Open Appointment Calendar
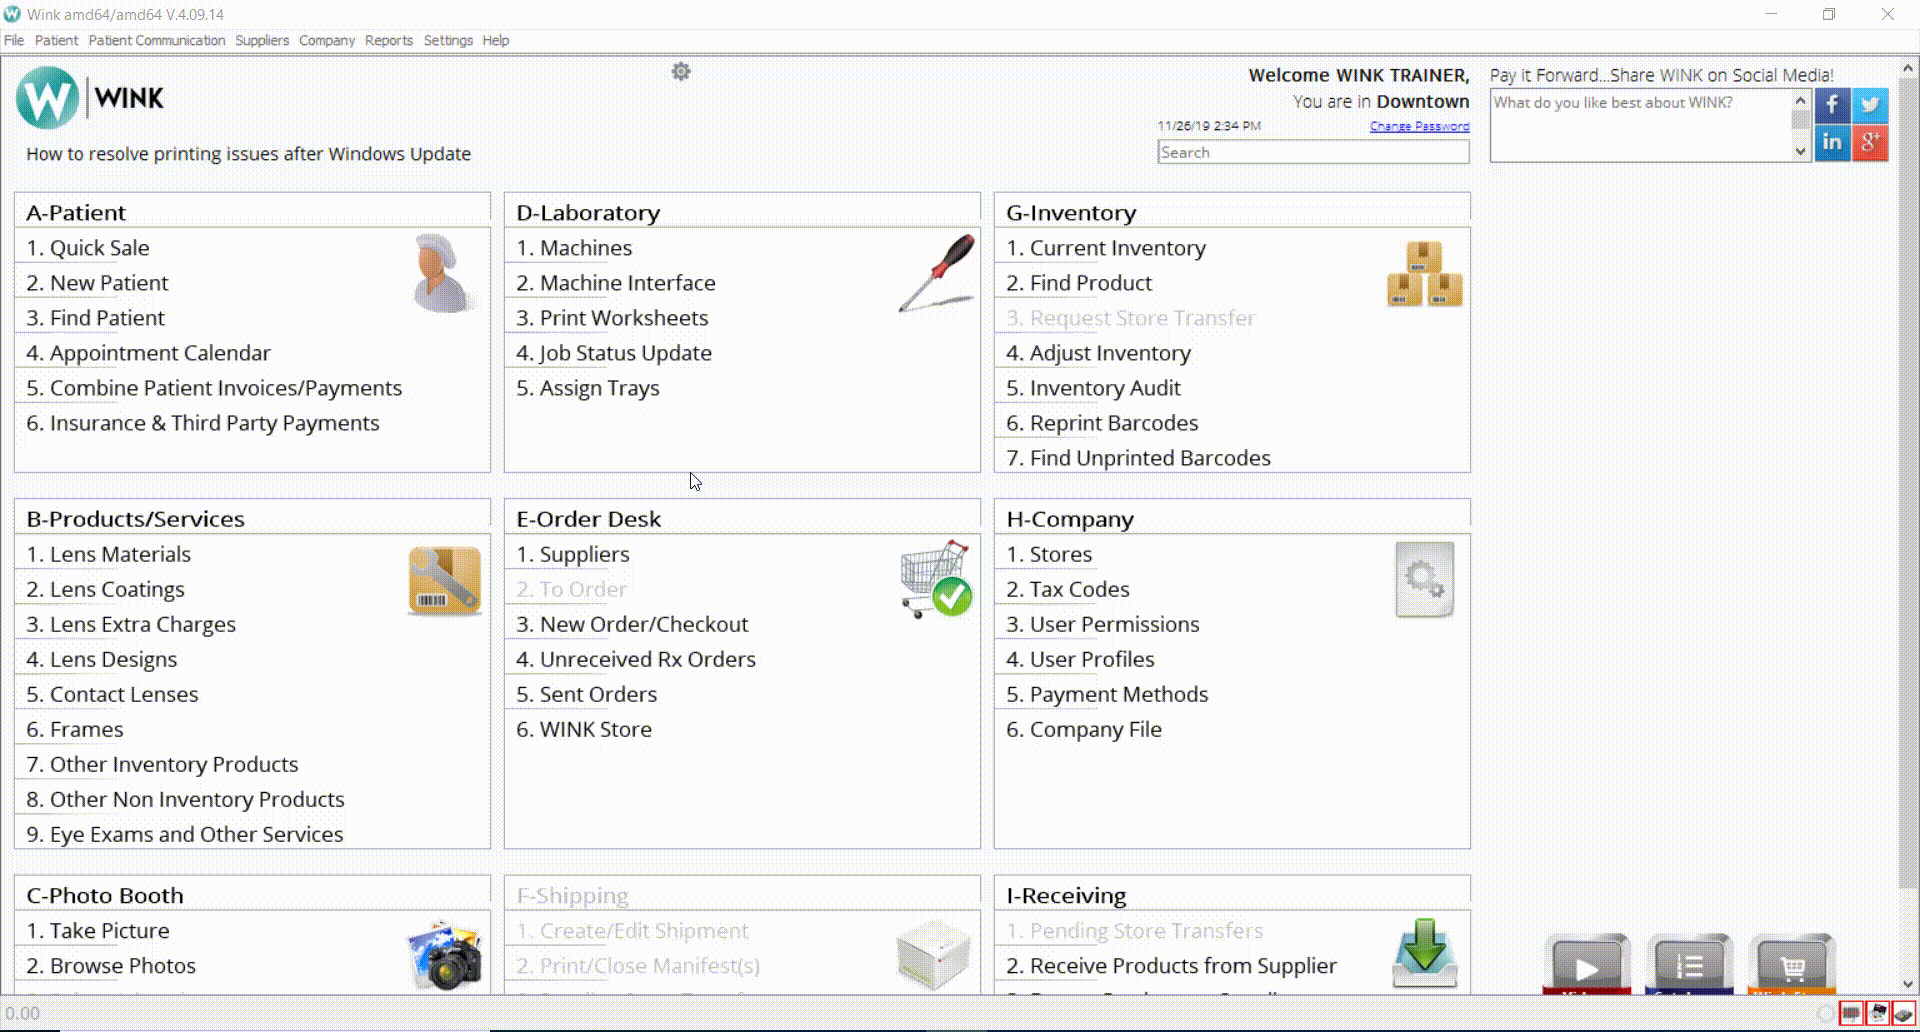 coord(148,353)
